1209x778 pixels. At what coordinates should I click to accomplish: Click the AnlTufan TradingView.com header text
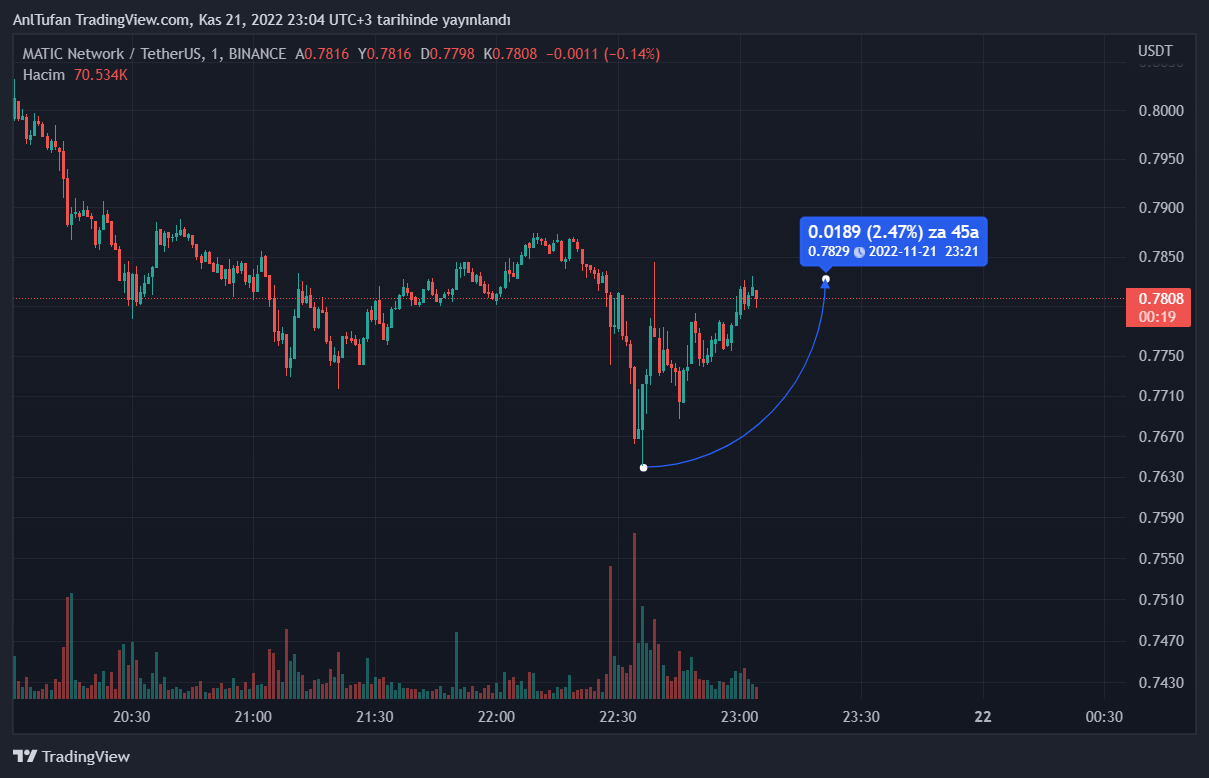[x=261, y=20]
